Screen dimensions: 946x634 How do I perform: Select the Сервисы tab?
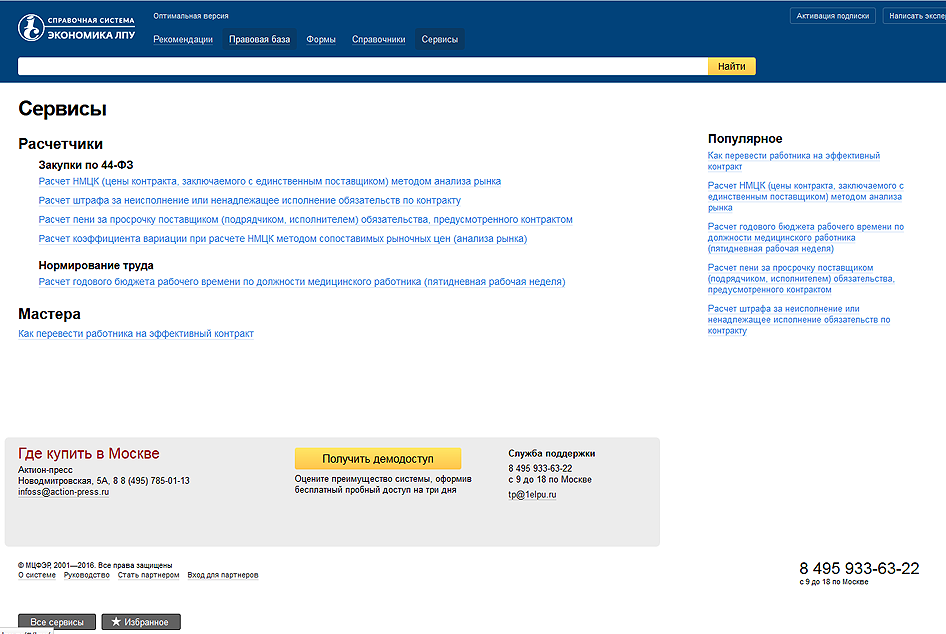point(440,39)
